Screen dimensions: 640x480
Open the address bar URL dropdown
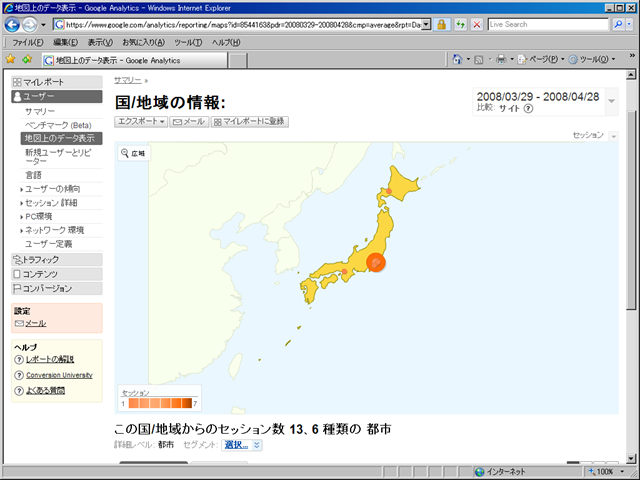426,25
